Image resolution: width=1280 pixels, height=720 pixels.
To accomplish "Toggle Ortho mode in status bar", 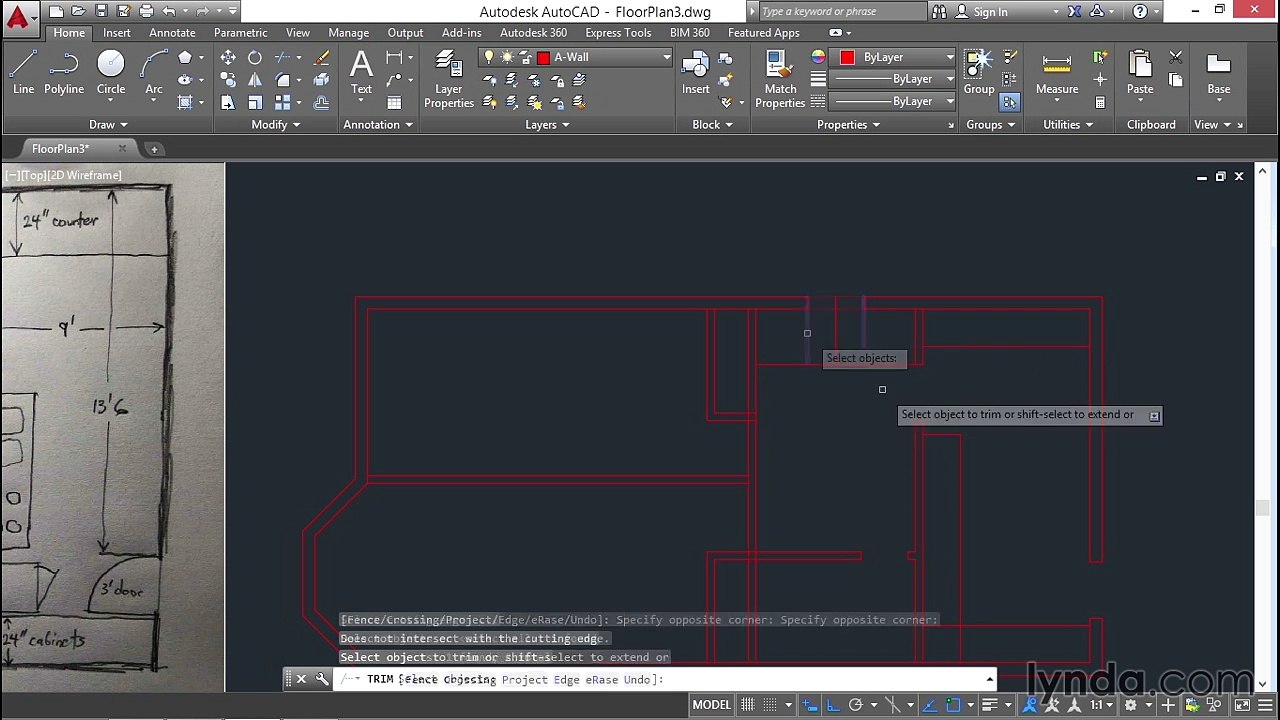I will tap(832, 705).
